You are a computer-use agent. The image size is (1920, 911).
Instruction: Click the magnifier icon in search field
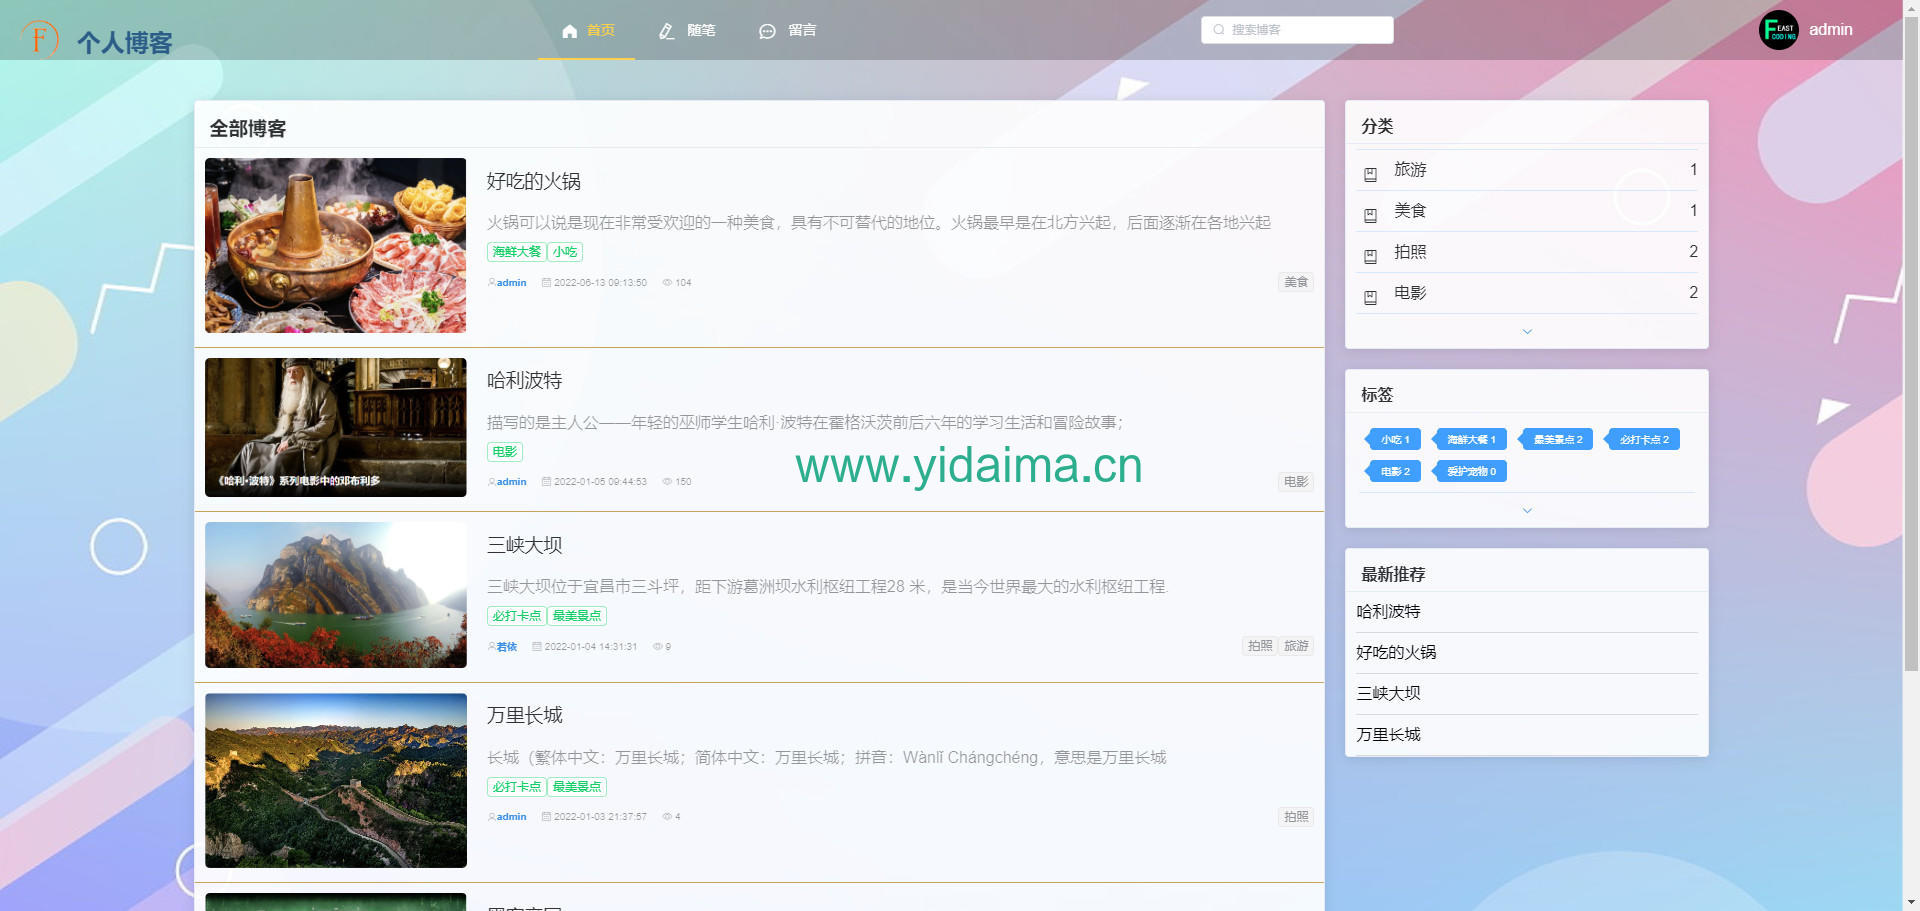[1218, 30]
